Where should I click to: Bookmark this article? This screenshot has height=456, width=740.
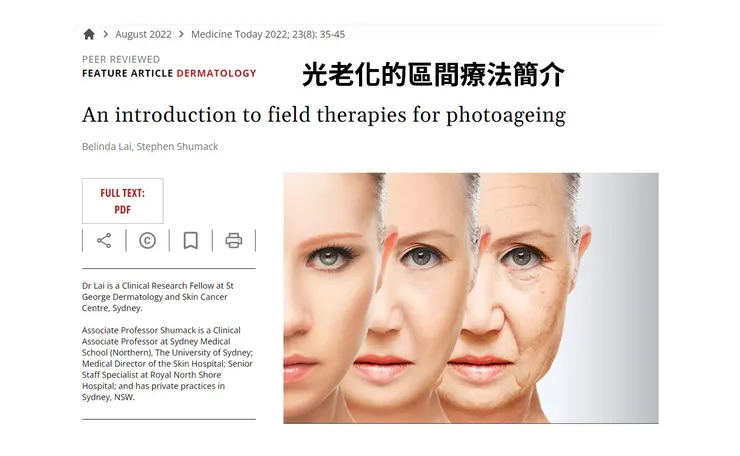[x=191, y=241]
